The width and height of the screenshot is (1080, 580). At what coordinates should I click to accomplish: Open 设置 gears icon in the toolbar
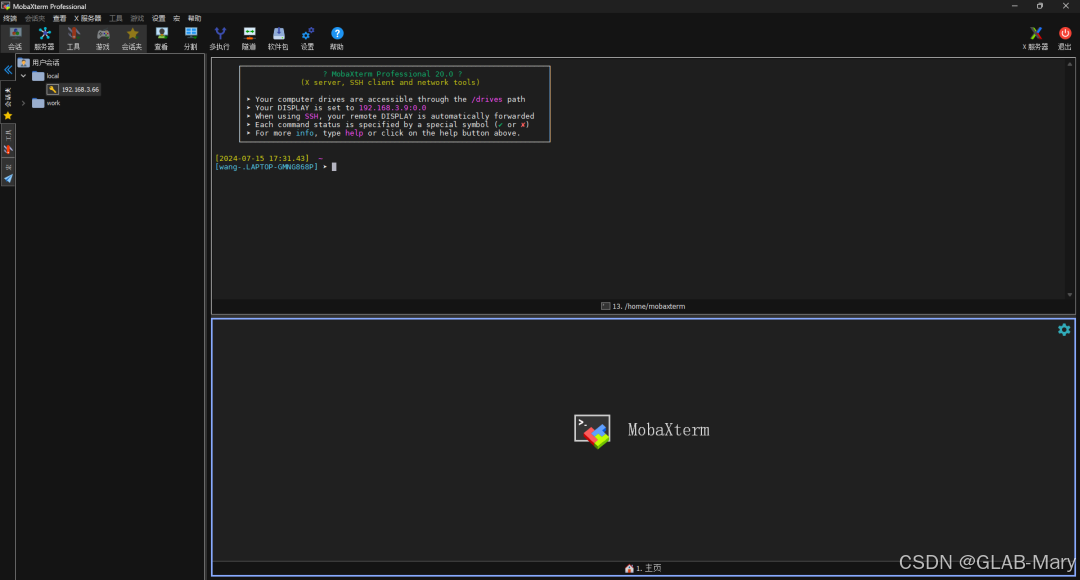[307, 39]
